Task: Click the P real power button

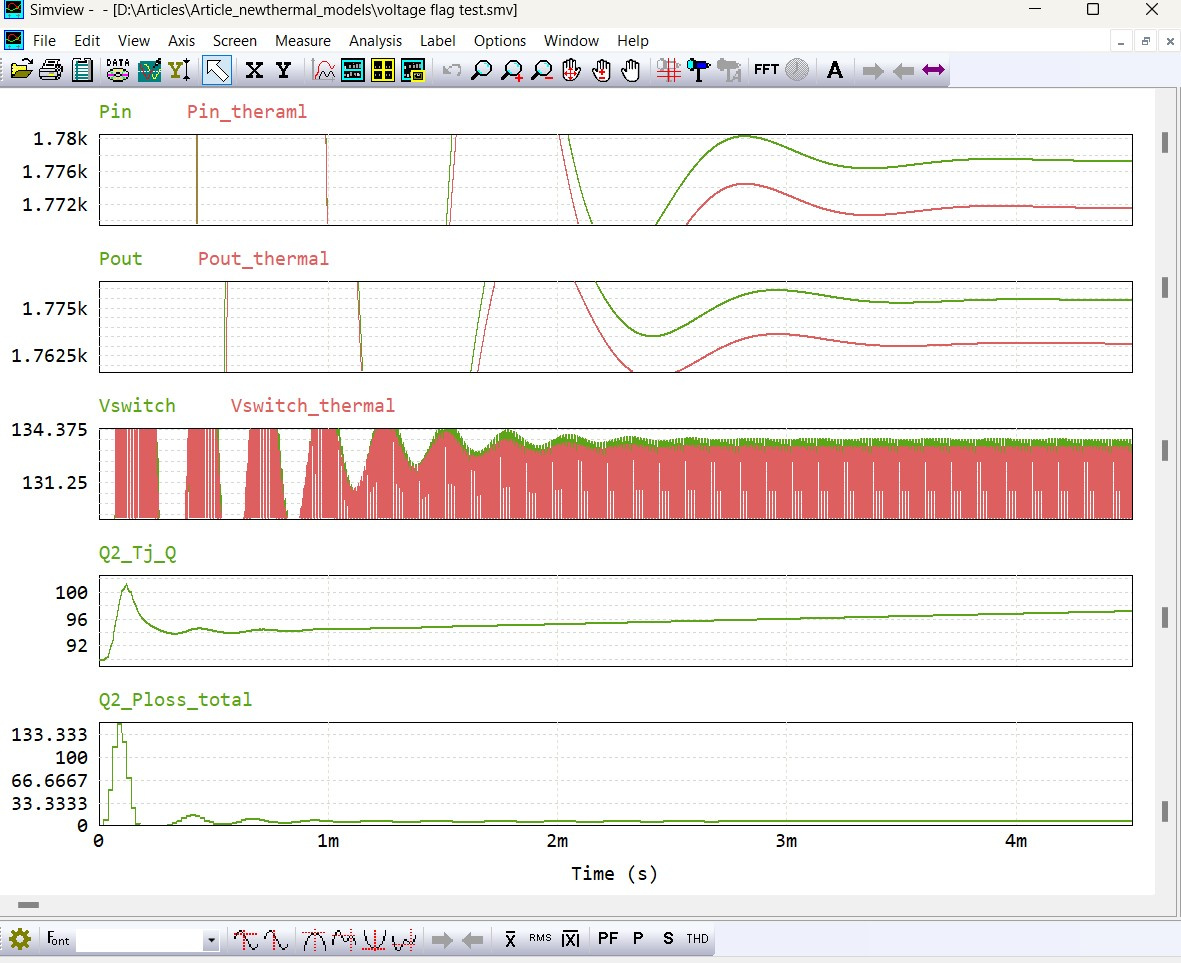Action: point(638,939)
